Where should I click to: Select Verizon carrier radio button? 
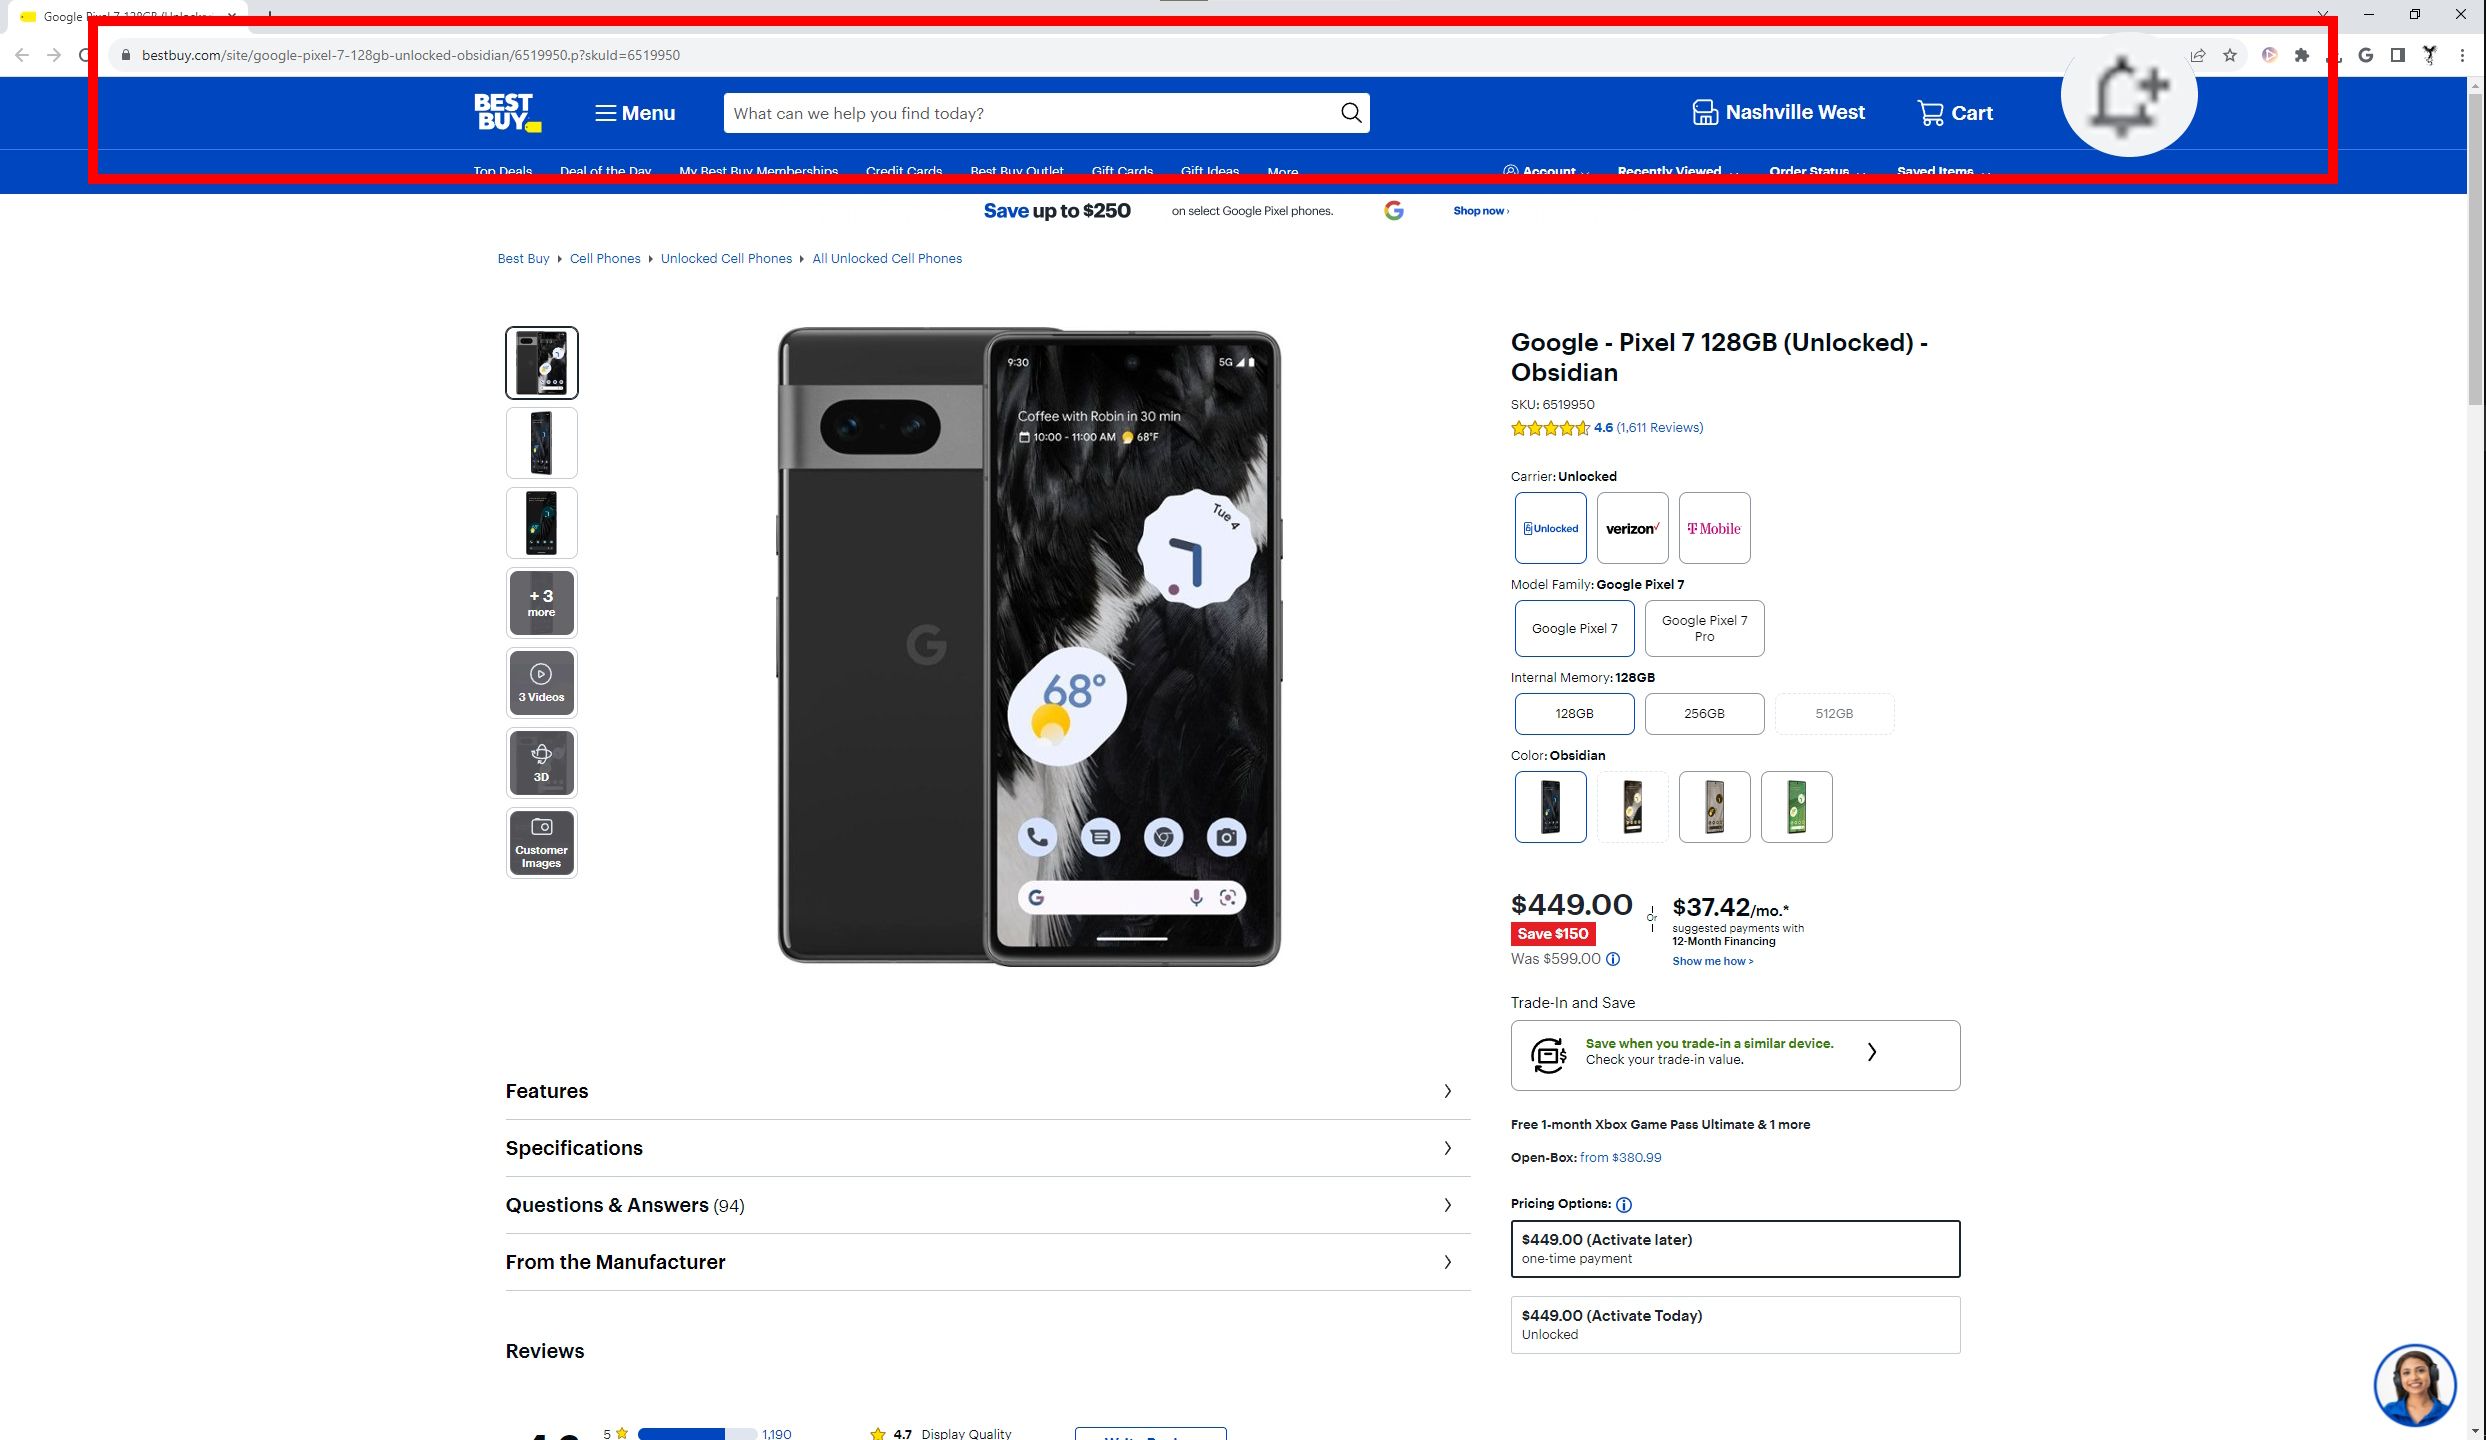pyautogui.click(x=1631, y=528)
